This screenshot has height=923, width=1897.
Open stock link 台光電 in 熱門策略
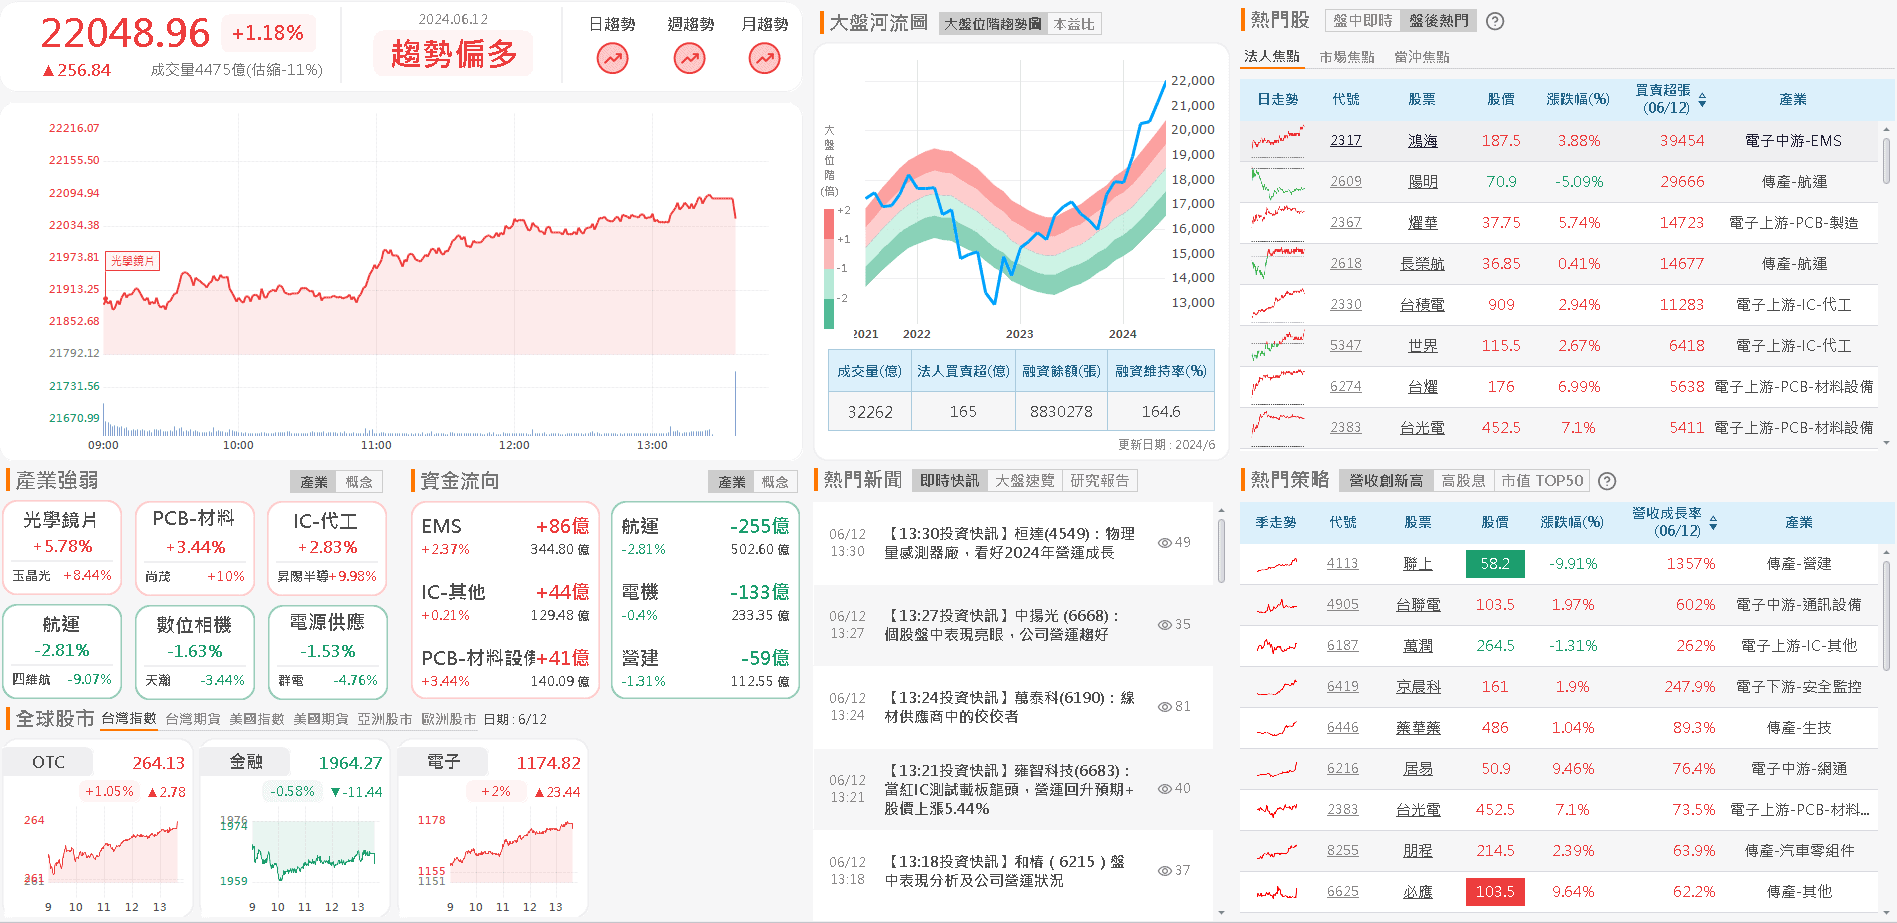coord(1418,810)
